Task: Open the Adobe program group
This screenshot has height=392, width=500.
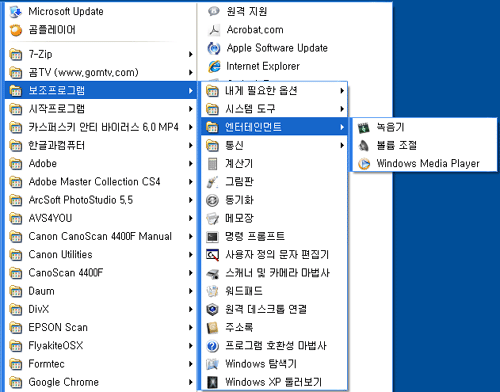Action: 101,163
